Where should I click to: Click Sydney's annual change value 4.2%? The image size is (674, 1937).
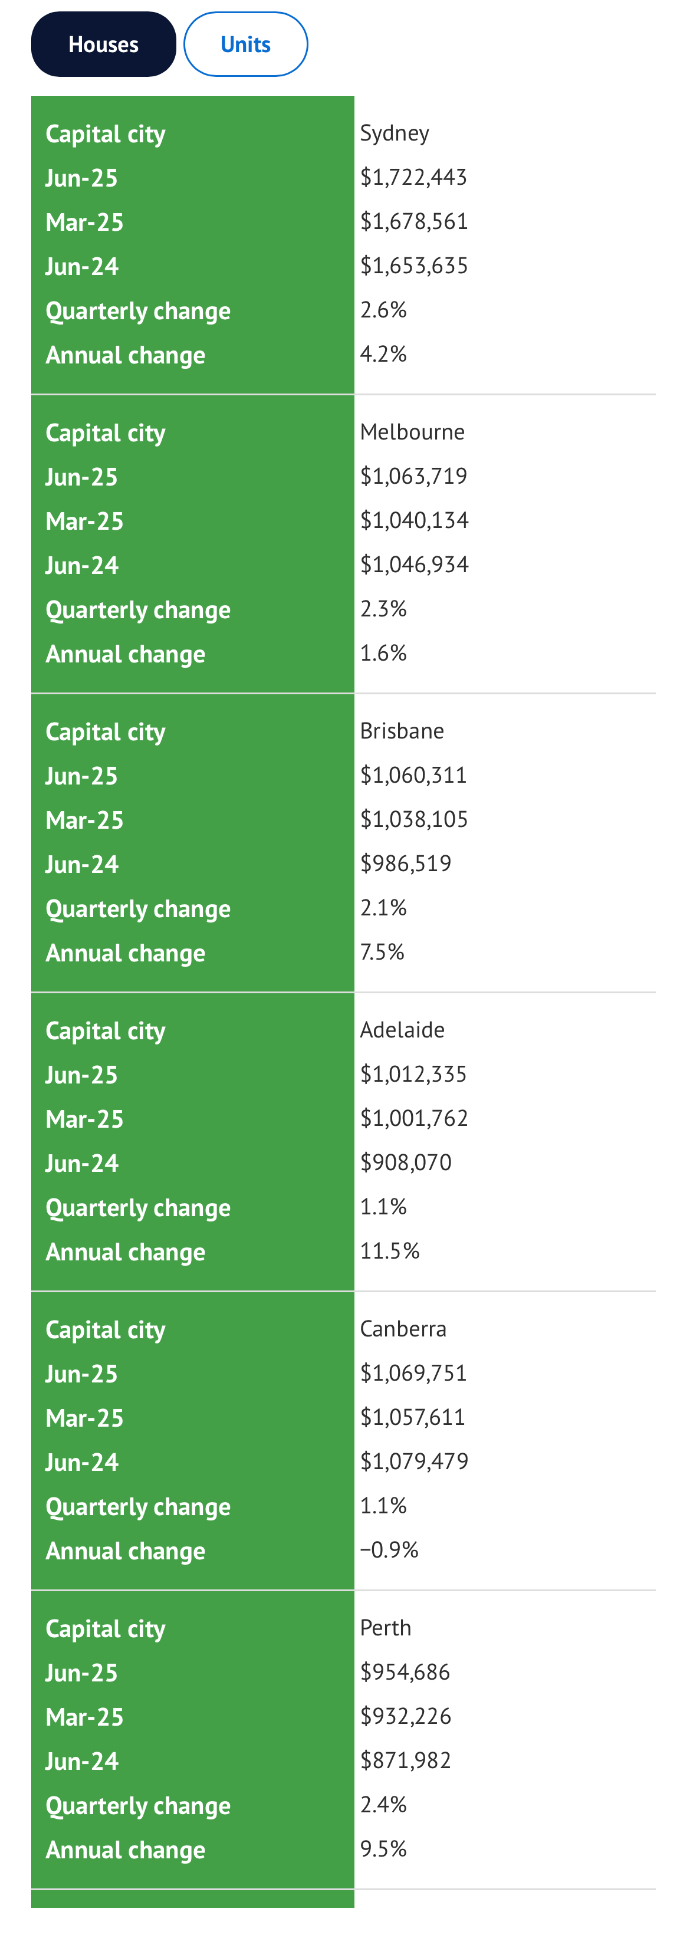pyautogui.click(x=384, y=355)
